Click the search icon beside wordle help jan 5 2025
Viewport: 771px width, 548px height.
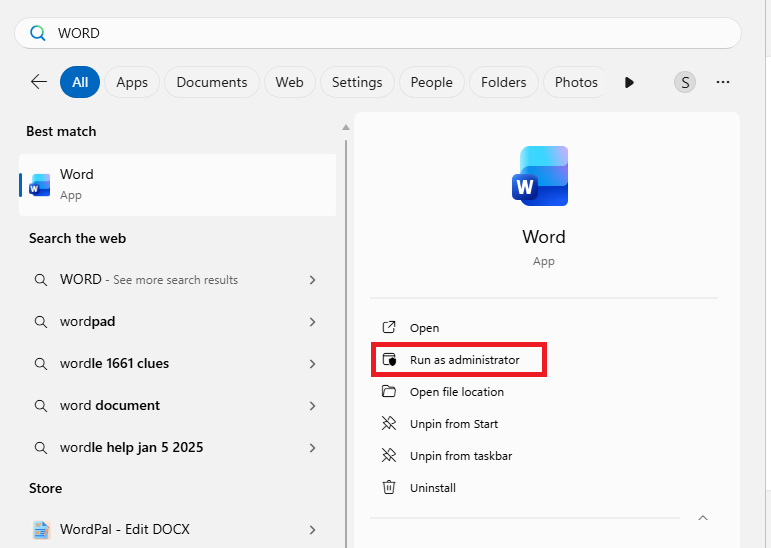pos(41,448)
